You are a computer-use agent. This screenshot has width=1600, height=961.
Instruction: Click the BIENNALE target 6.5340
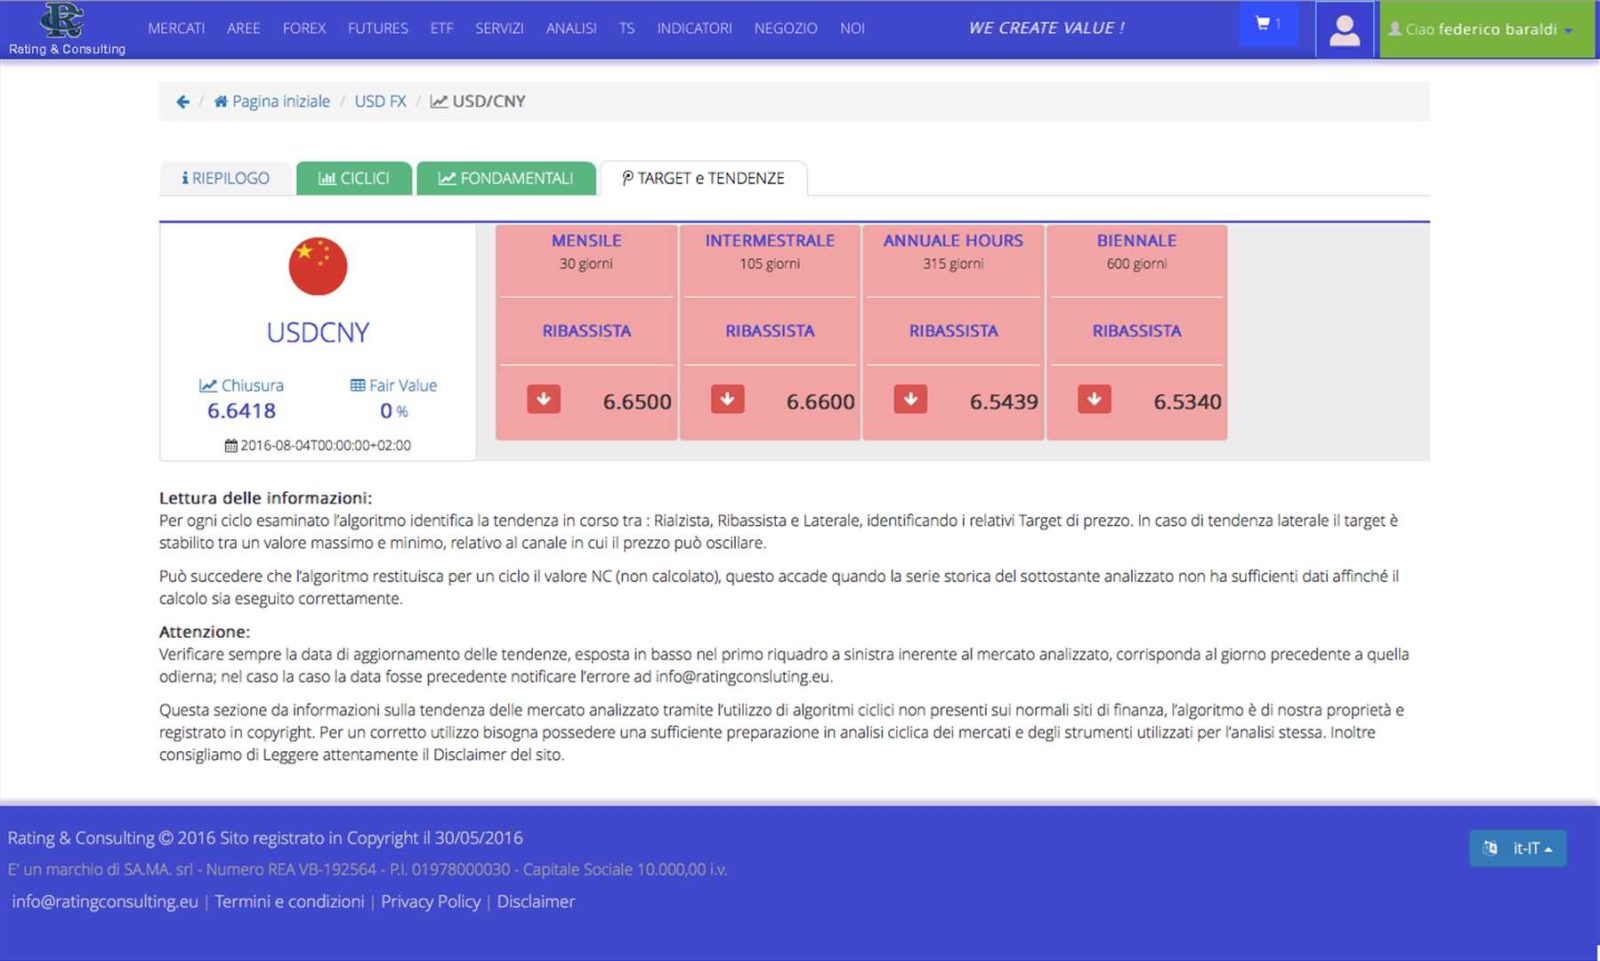click(1187, 401)
